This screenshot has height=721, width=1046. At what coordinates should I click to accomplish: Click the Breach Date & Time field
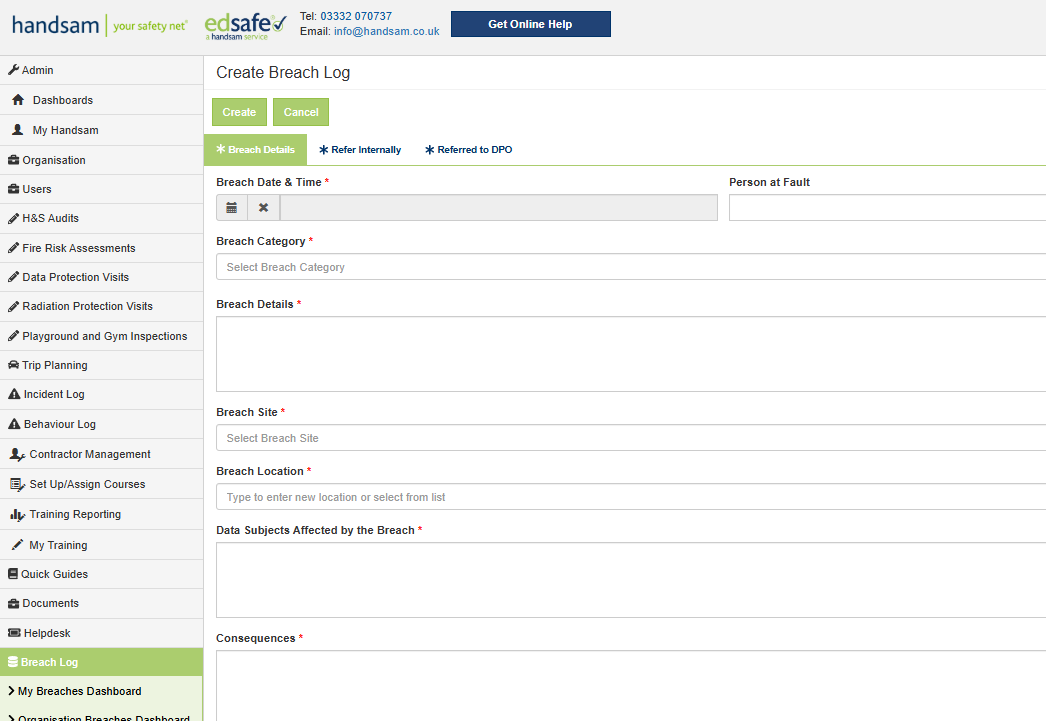tap(499, 207)
